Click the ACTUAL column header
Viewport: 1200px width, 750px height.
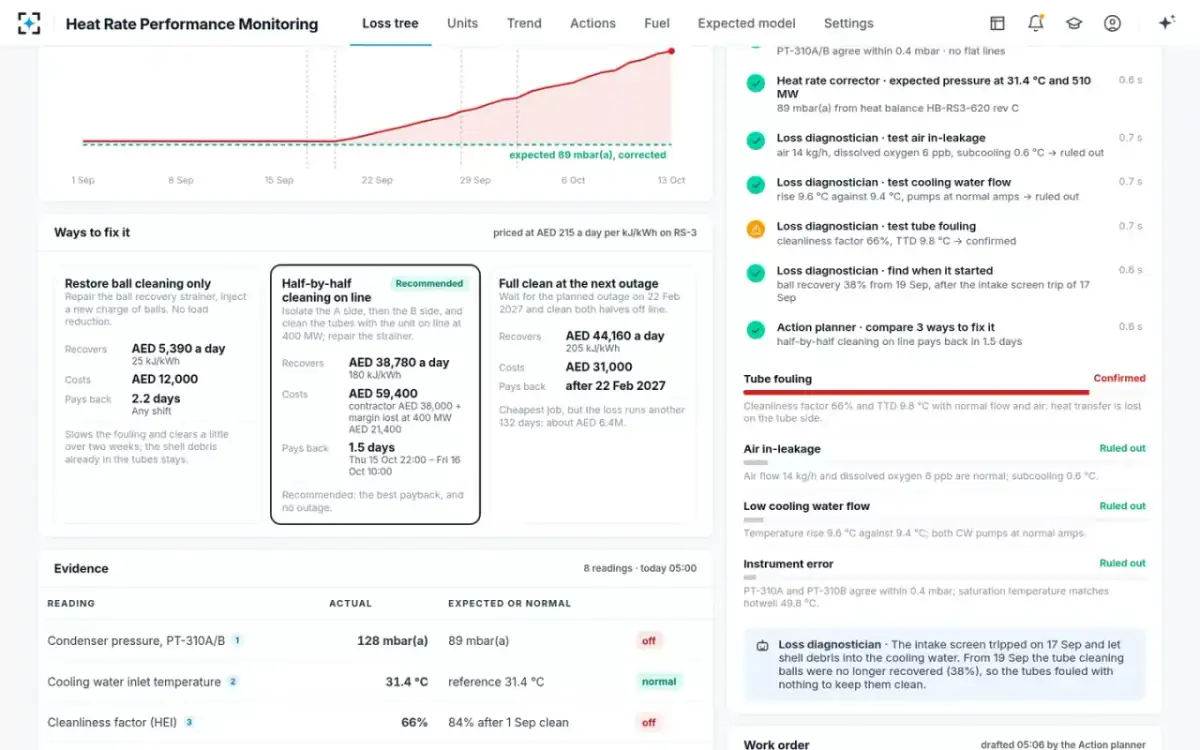click(350, 604)
